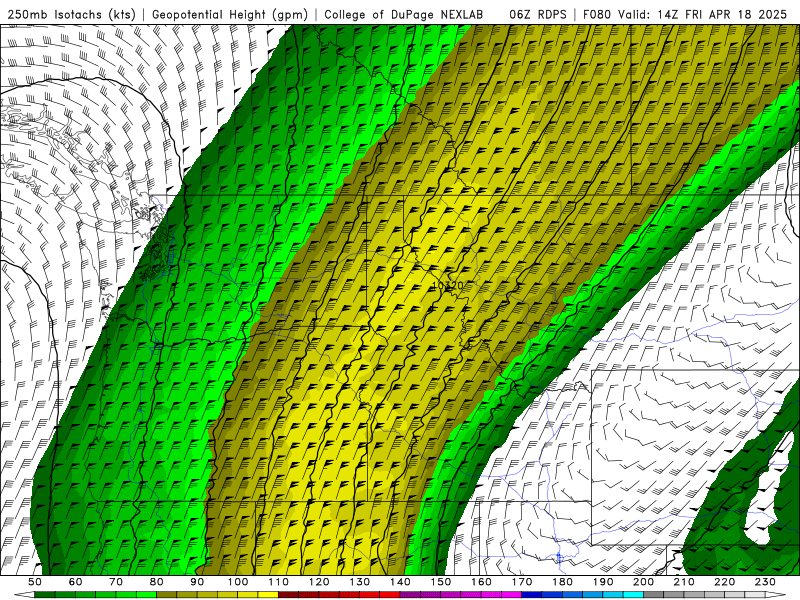Click the dark blue swatch starting at 170 kts
800x600 pixels.
pyautogui.click(x=532, y=595)
